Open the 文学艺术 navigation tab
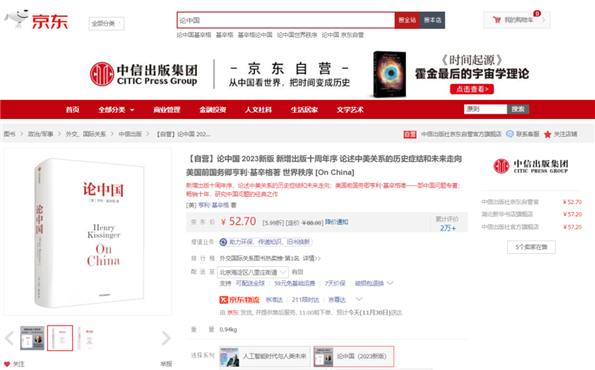 tap(350, 110)
